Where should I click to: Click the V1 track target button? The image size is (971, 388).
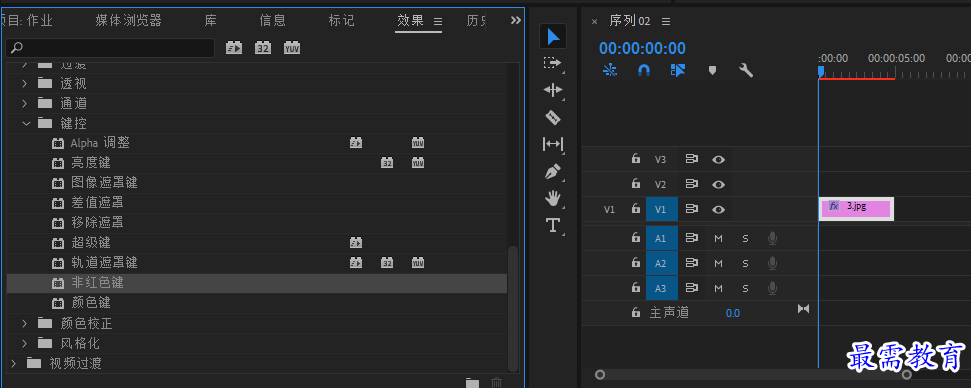pos(661,209)
